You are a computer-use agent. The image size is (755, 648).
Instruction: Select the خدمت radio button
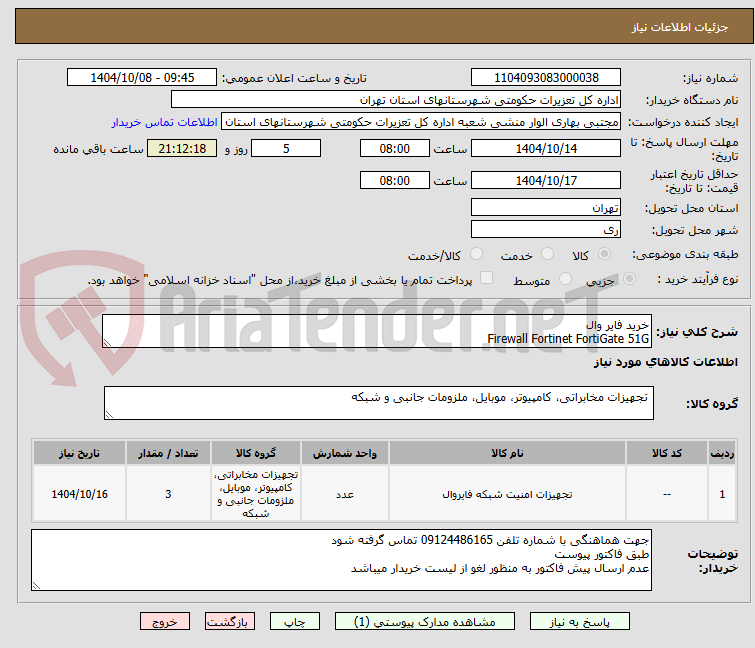[547, 254]
